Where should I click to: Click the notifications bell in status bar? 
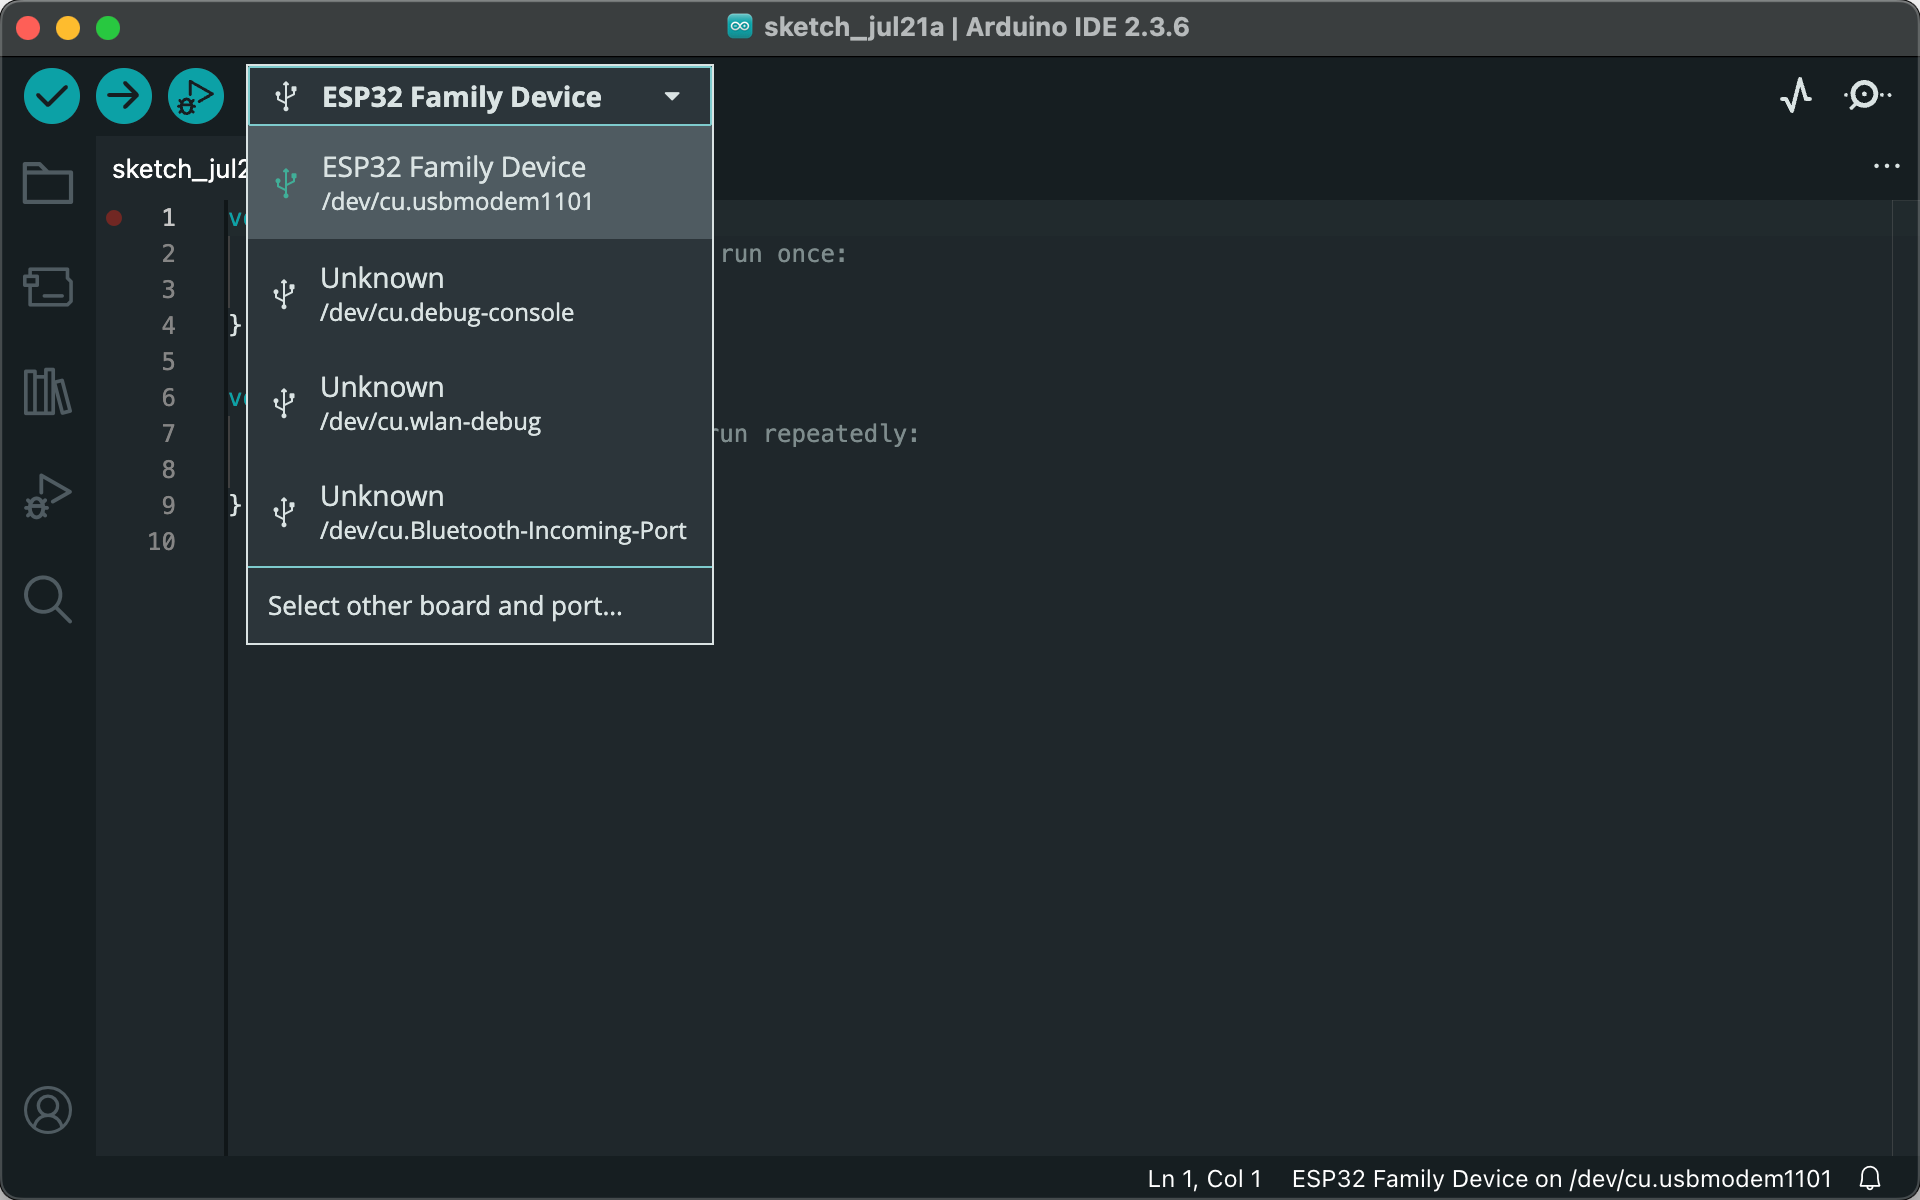1870,1178
